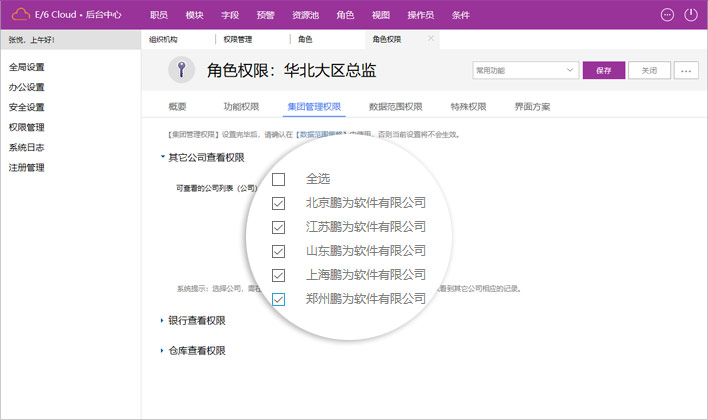Toggle 郑州鹏为软件有限公司 checkbox
This screenshot has width=708, height=420.
pos(279,298)
